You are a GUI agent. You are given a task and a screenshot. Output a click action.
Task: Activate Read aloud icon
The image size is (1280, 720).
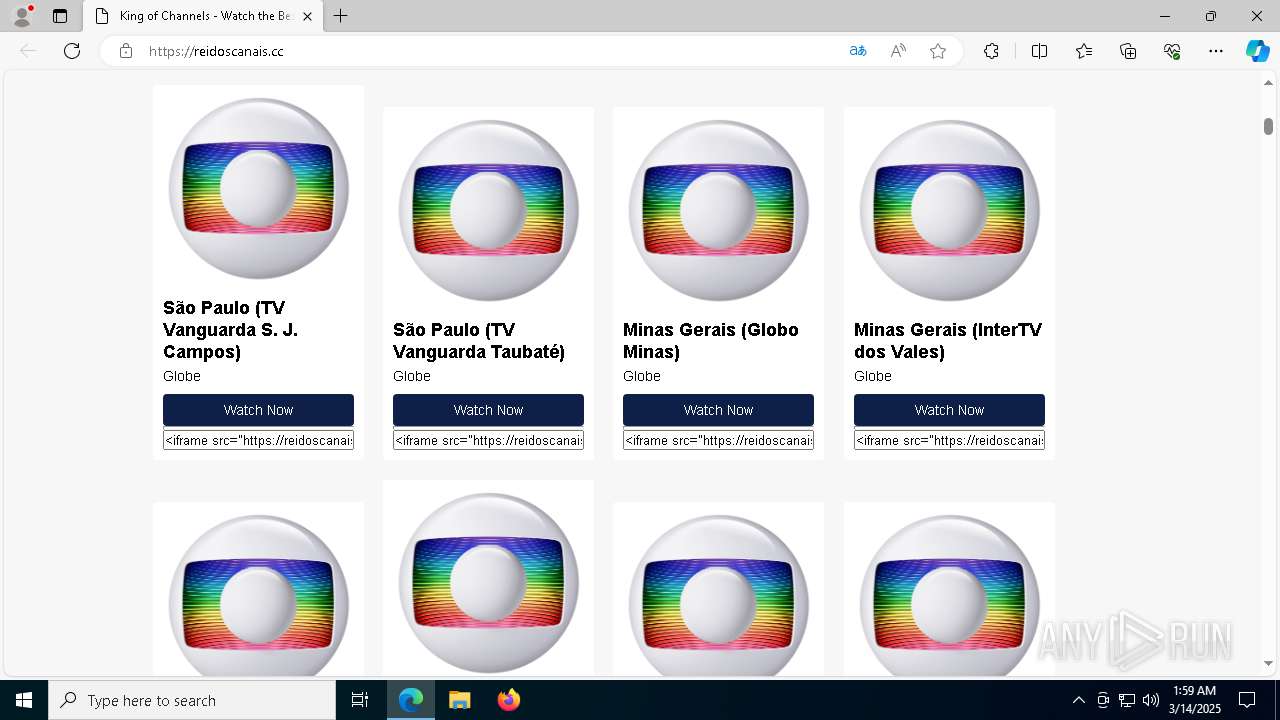point(898,51)
